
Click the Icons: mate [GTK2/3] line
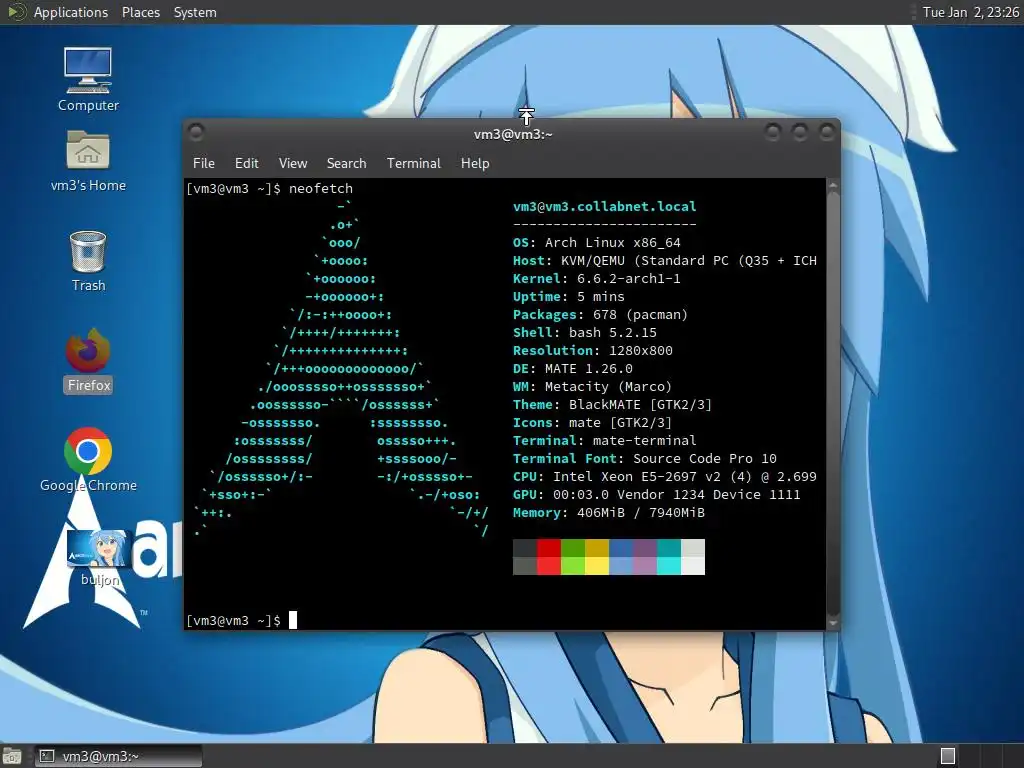592,423
